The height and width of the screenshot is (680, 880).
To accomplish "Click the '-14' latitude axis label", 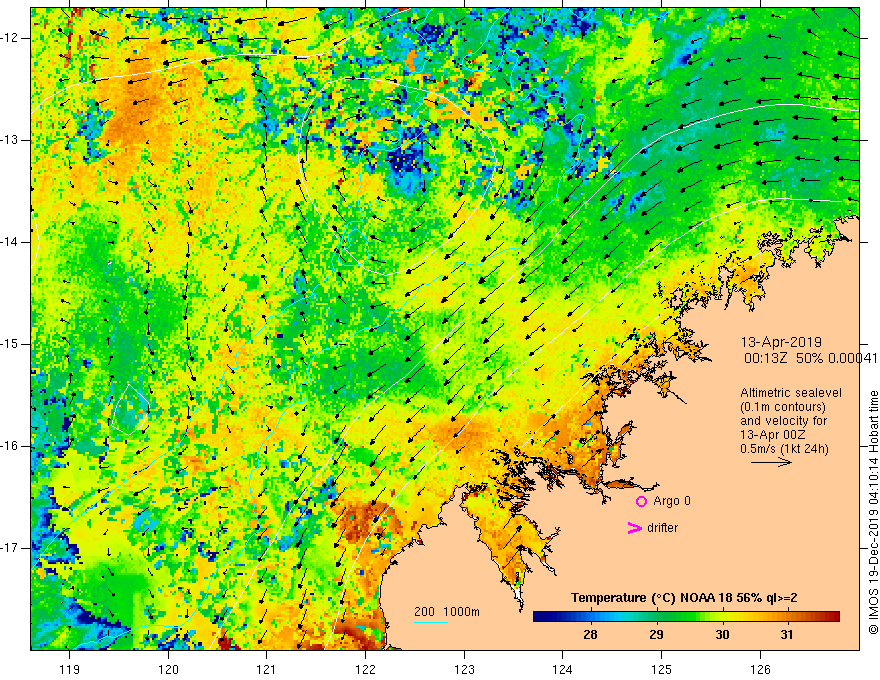I will click(x=10, y=242).
